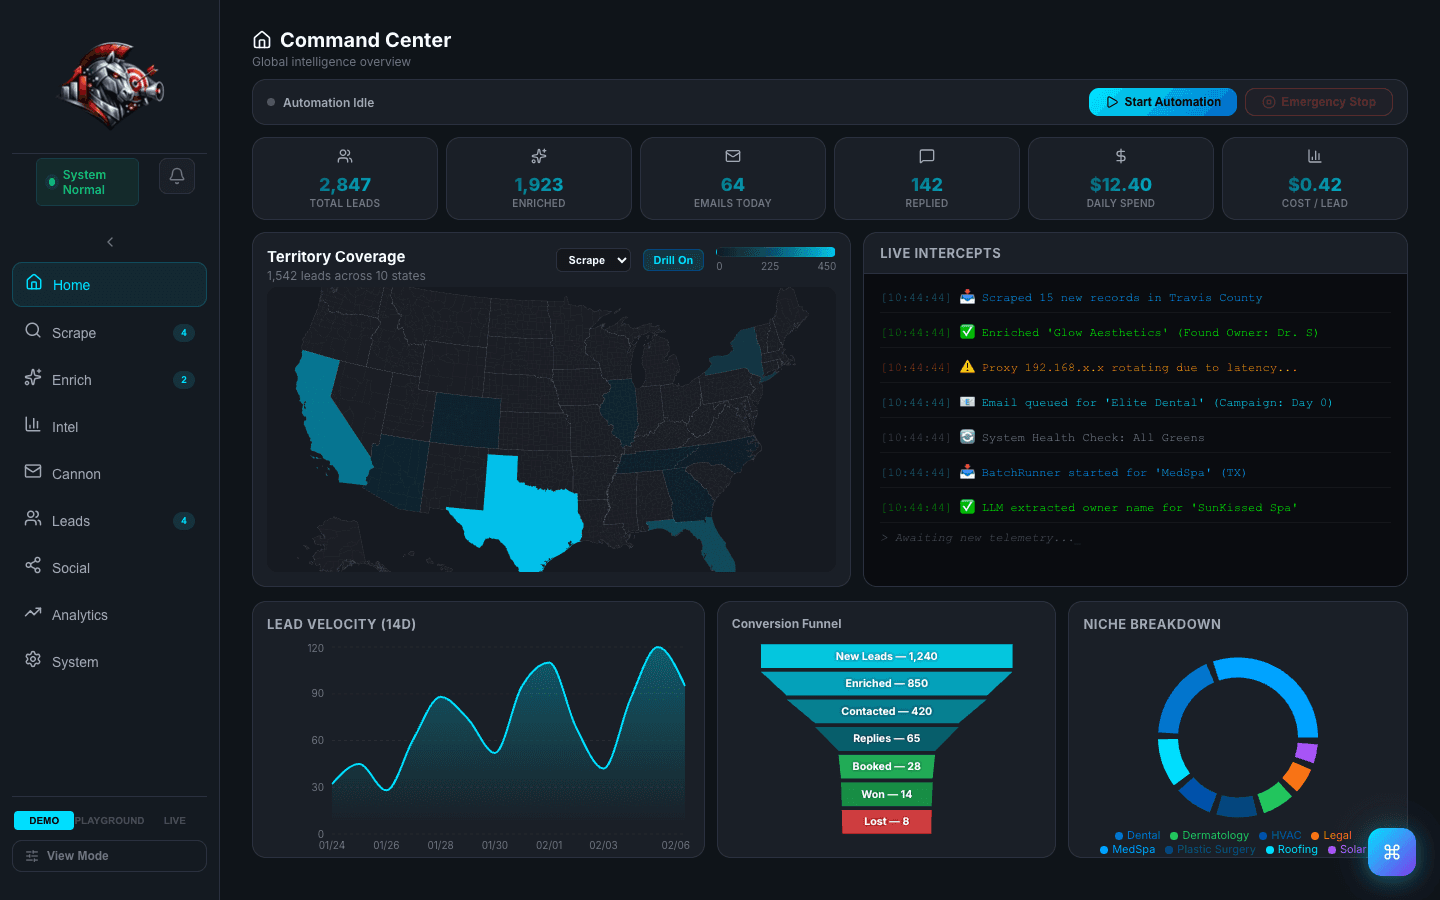Click the inbox icon on Travis County entry
This screenshot has height=900, width=1440.
pyautogui.click(x=967, y=297)
